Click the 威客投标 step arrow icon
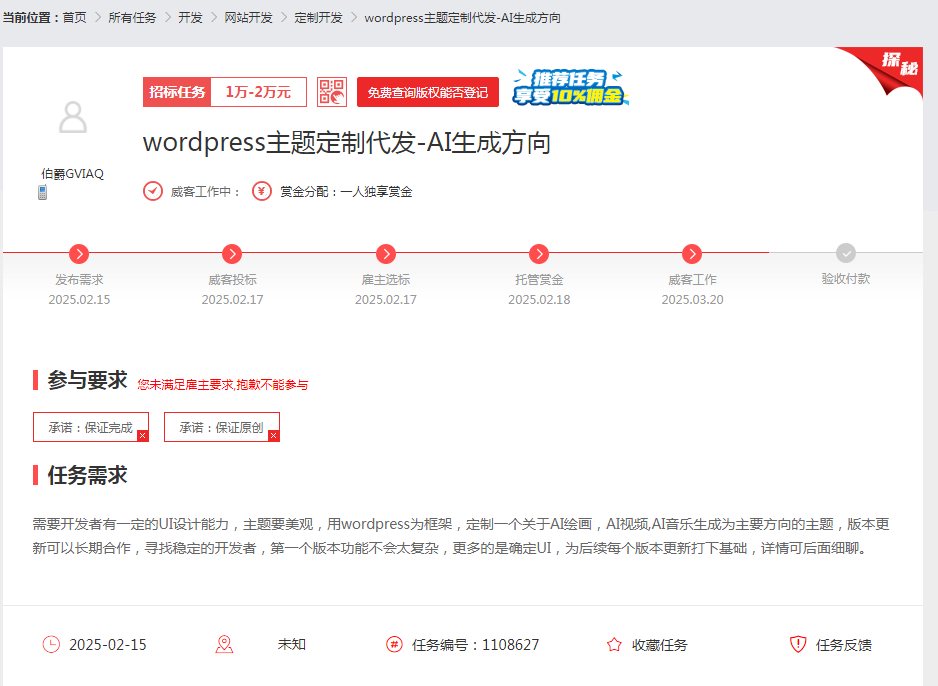This screenshot has height=686, width=938. tap(232, 254)
